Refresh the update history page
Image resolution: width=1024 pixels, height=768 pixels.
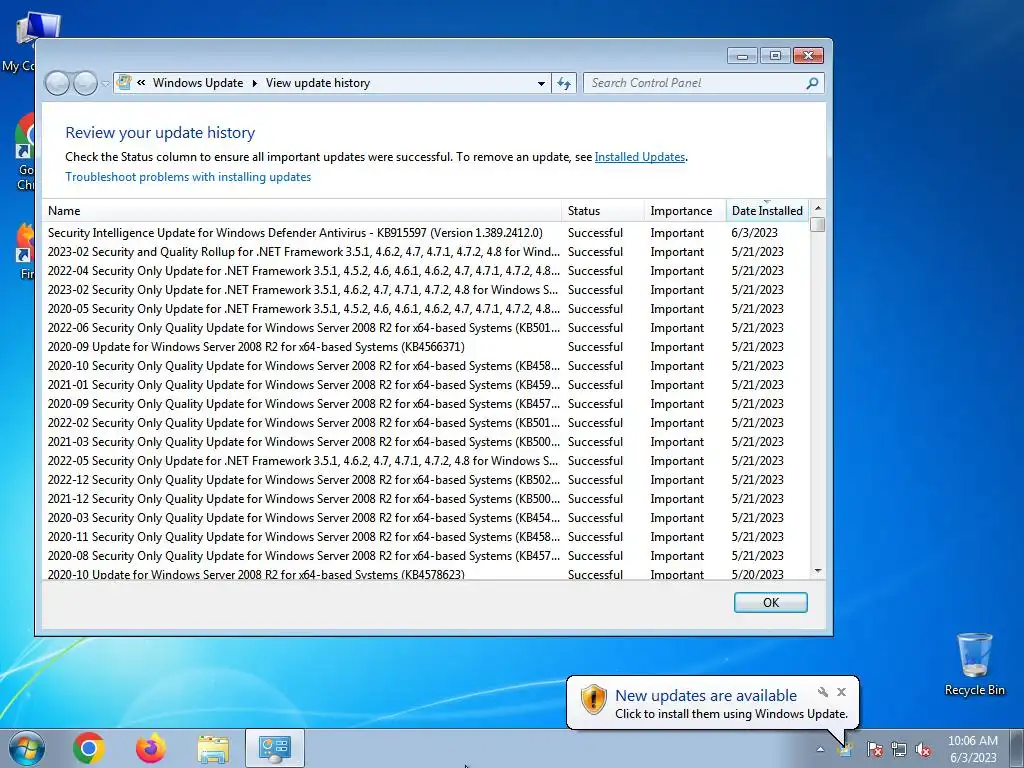(564, 83)
